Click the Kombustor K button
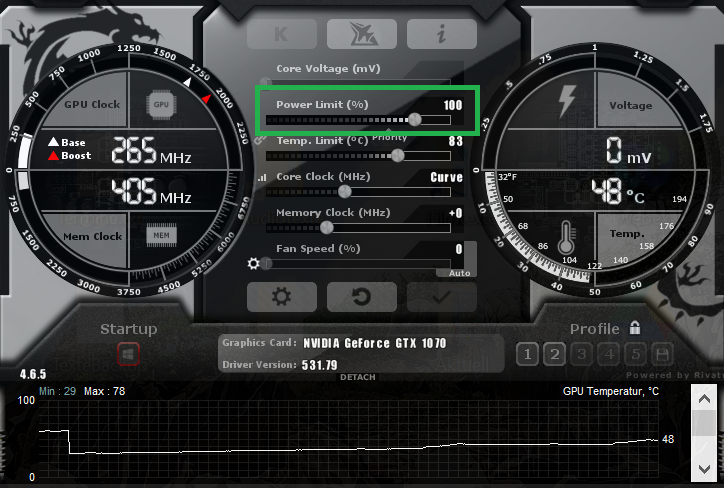 point(282,34)
